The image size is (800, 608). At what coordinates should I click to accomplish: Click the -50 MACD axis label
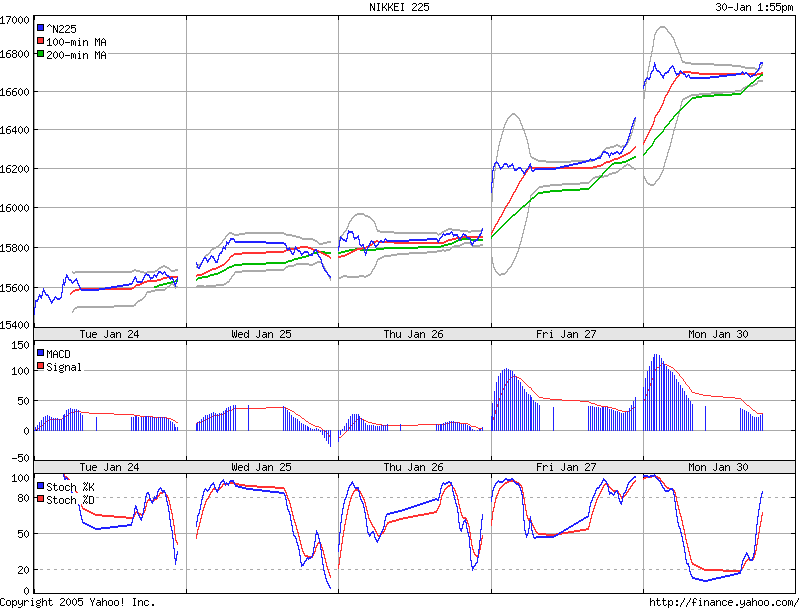tap(20, 458)
